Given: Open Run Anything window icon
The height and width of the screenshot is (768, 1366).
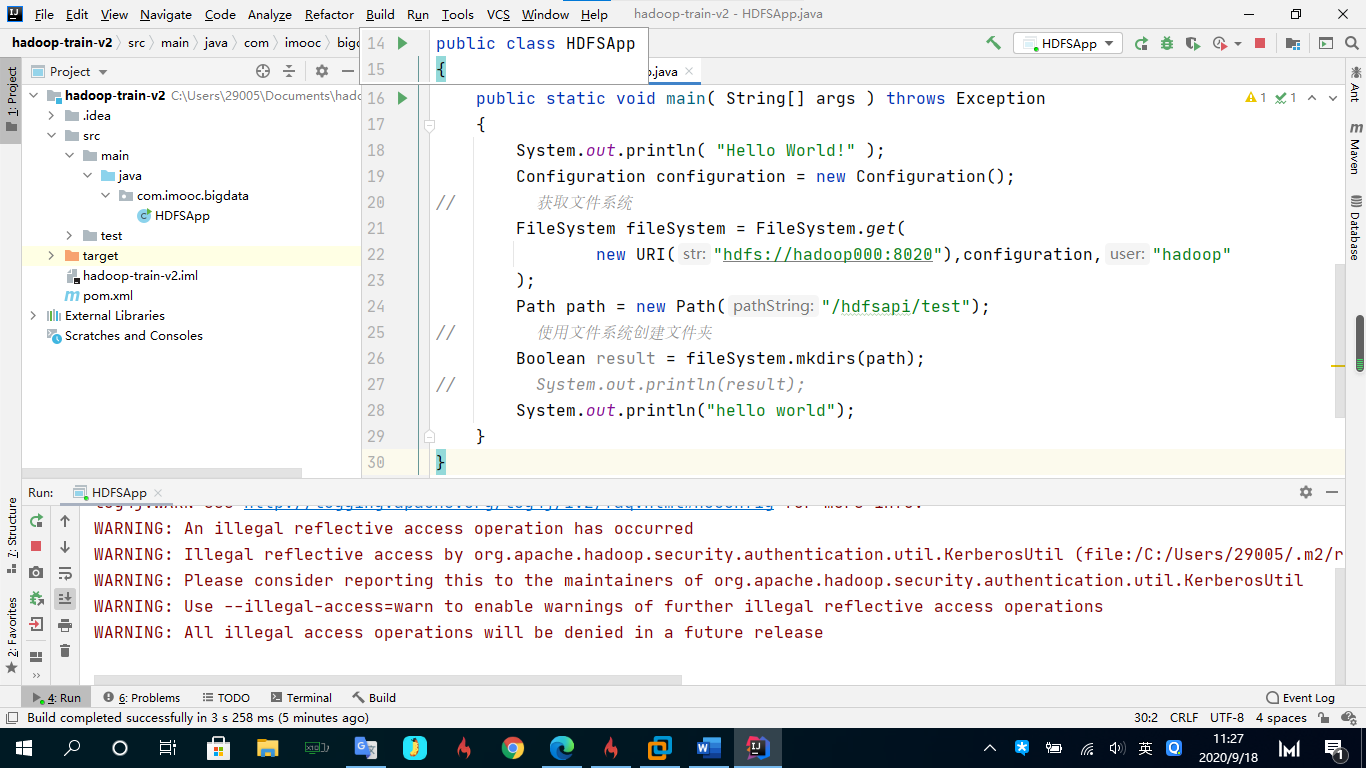Looking at the screenshot, I should pos(1326,43).
